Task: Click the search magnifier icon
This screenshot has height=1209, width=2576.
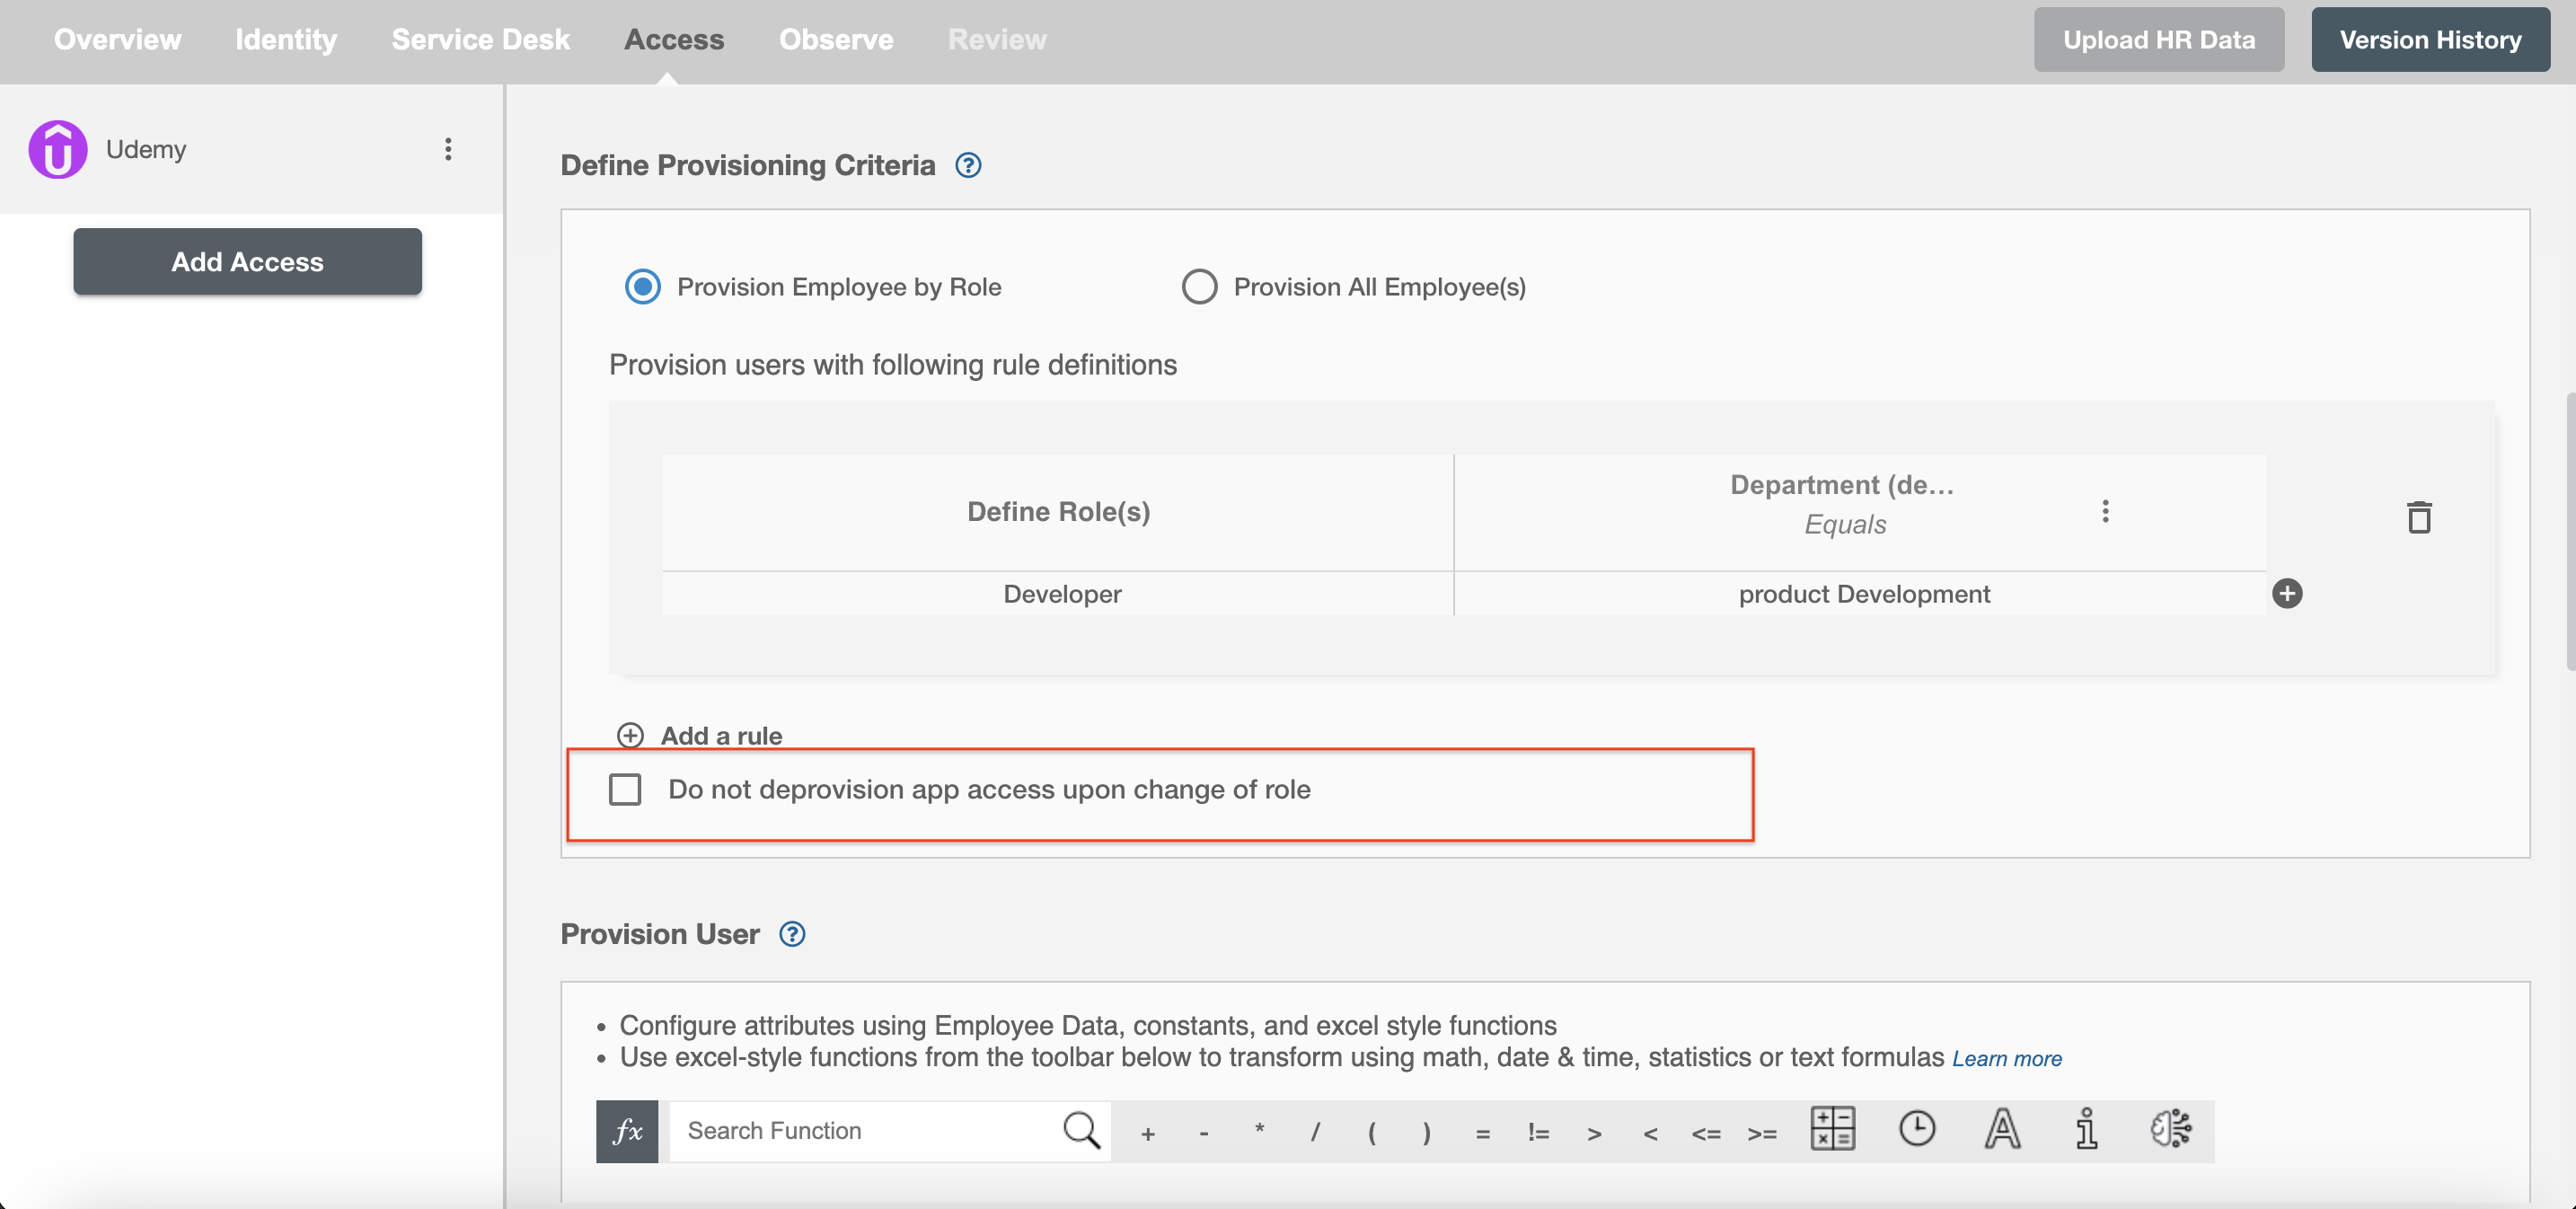Action: point(1081,1131)
